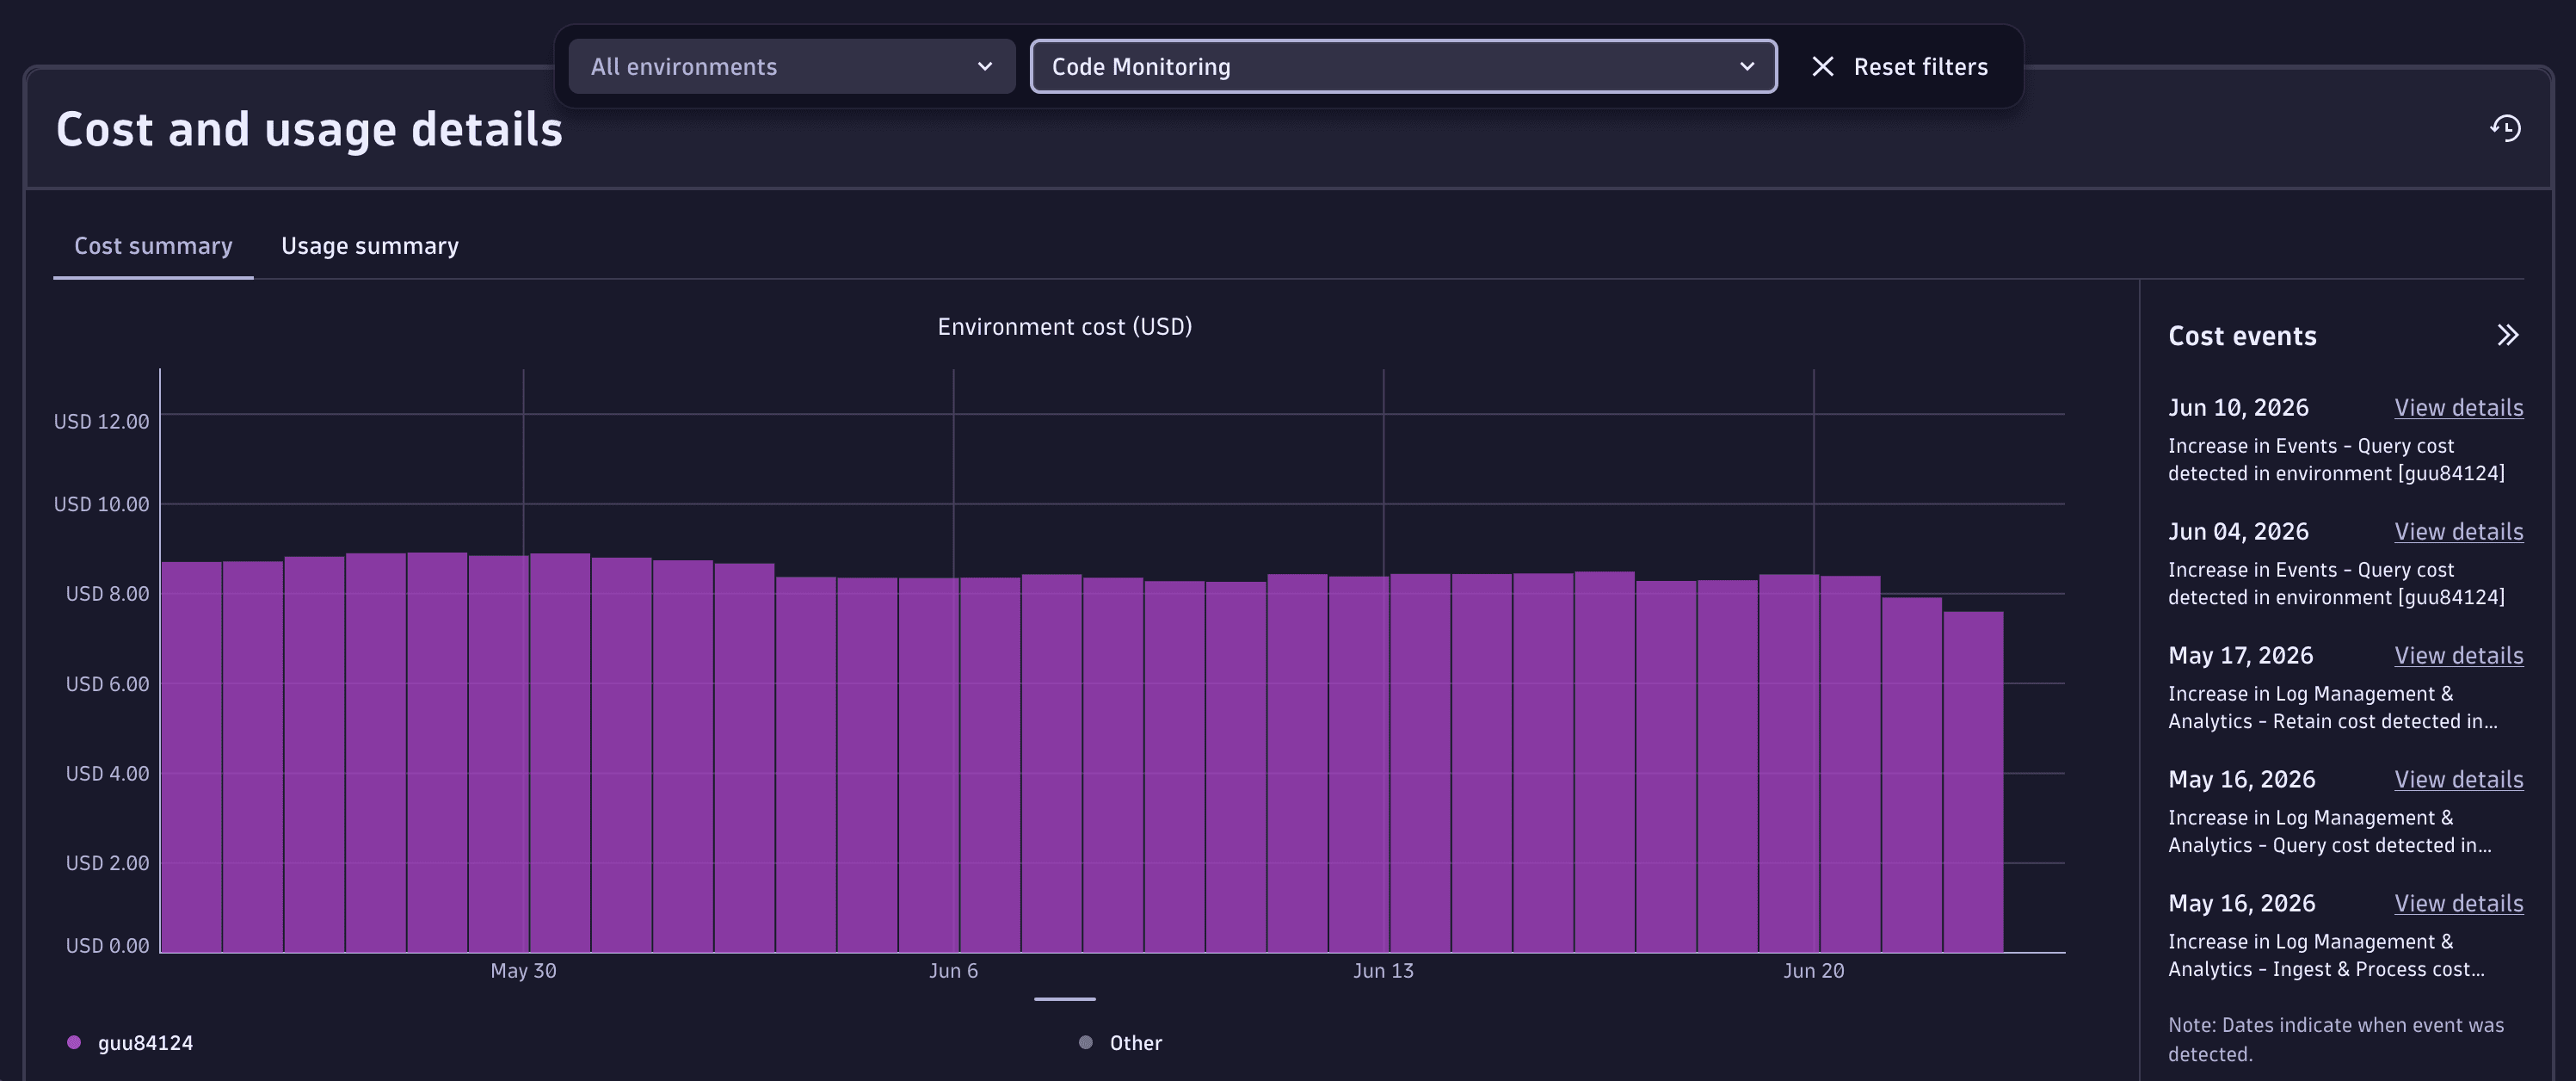Click the Jun 20 axis label
Screen dimensions: 2576x1081
(1813, 970)
